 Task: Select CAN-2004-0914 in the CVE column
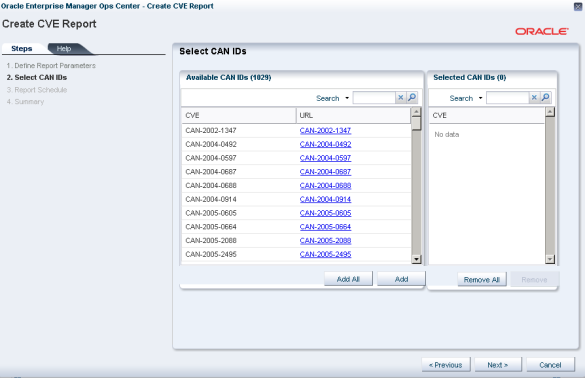(x=211, y=200)
